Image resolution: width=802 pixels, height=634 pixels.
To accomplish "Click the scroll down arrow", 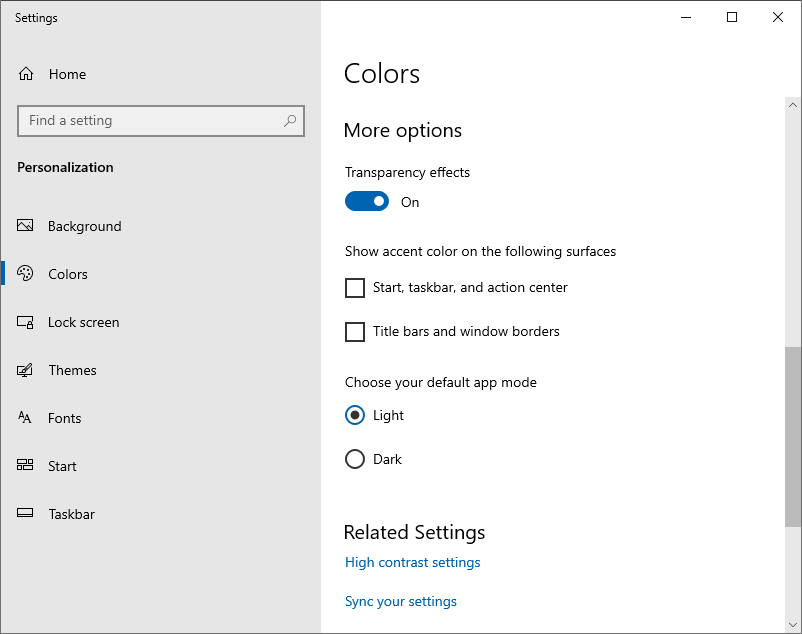I will coord(793,625).
